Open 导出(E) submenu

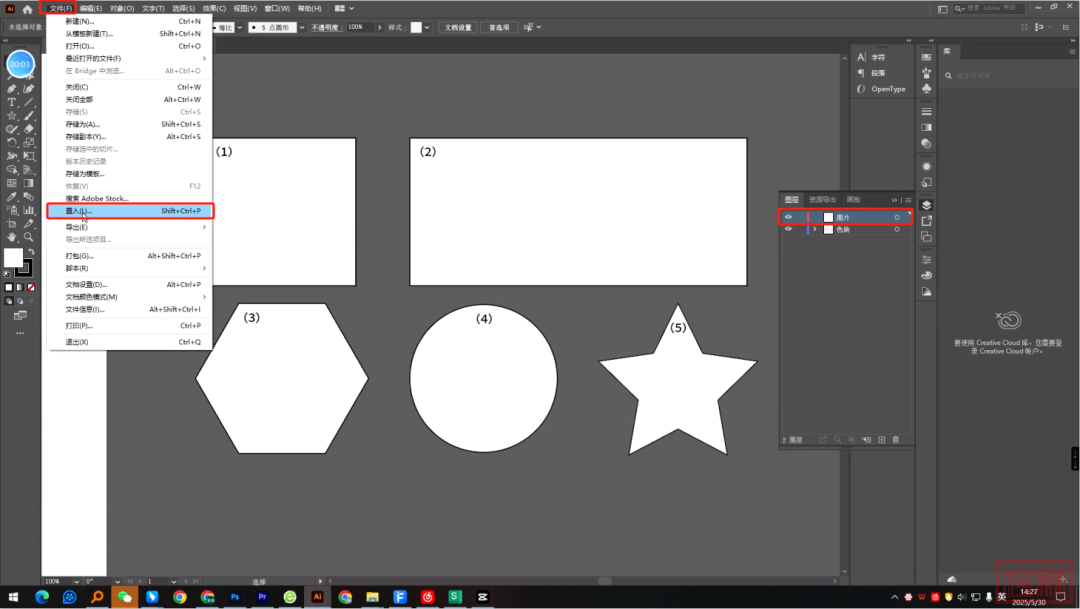(x=129, y=227)
